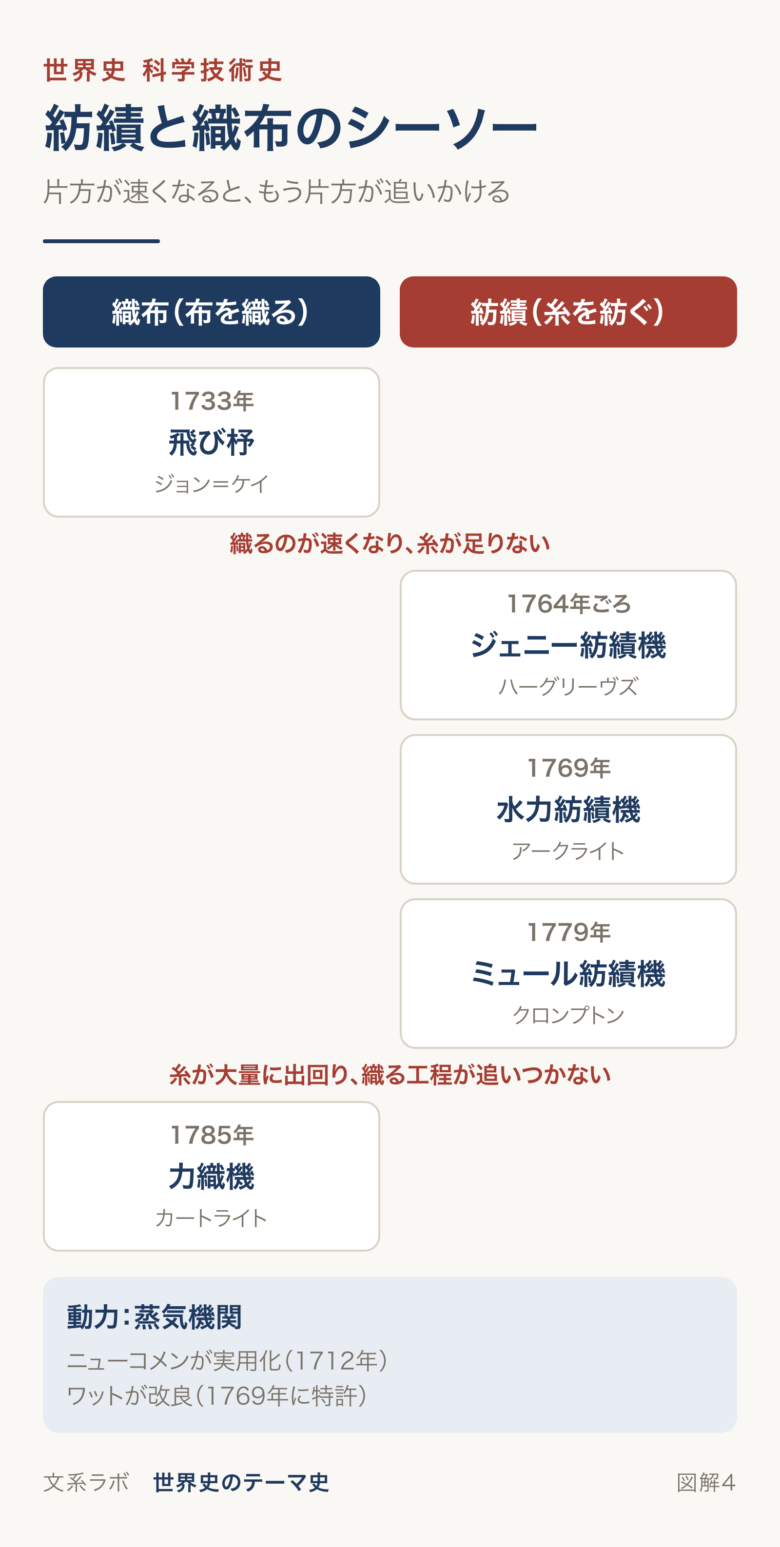Select the ジェニー紡績機 card
This screenshot has width=780, height=1547.
pos(568,645)
